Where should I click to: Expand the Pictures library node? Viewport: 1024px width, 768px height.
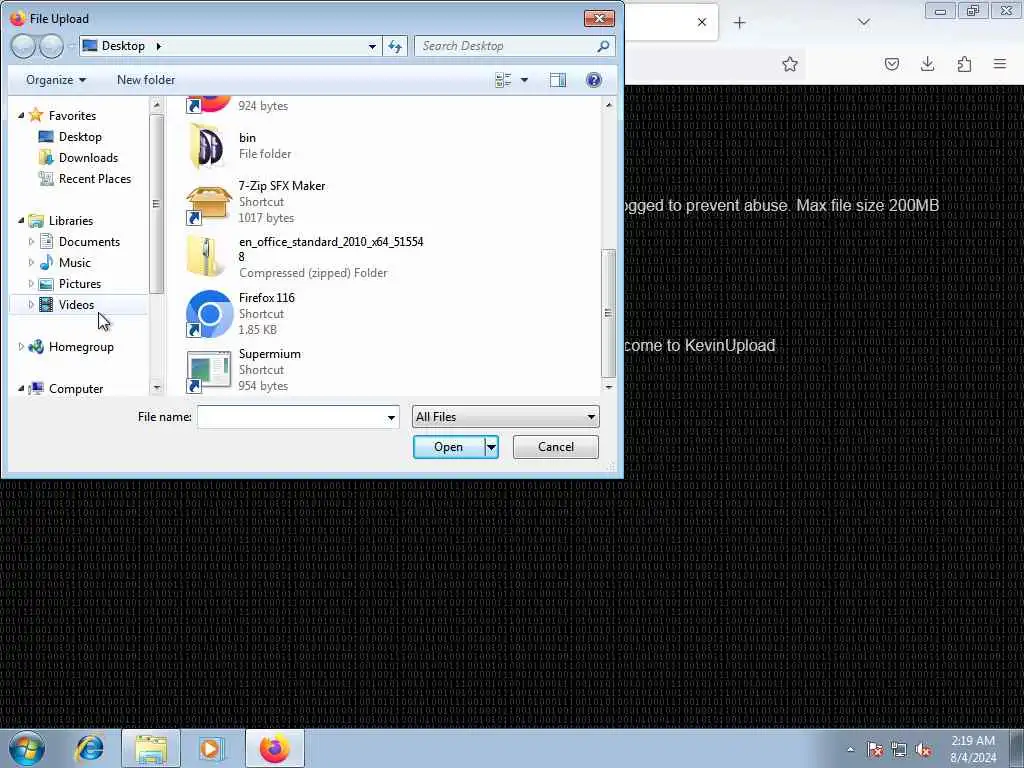31,283
